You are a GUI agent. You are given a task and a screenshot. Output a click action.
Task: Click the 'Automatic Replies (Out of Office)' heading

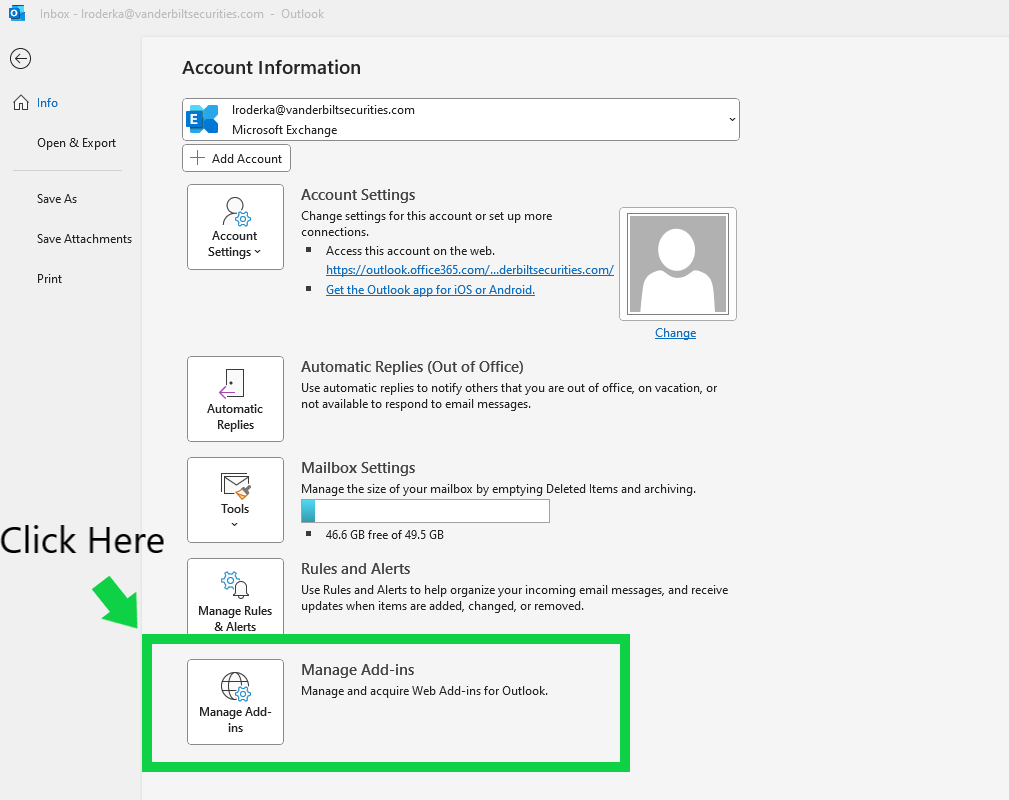pos(412,367)
